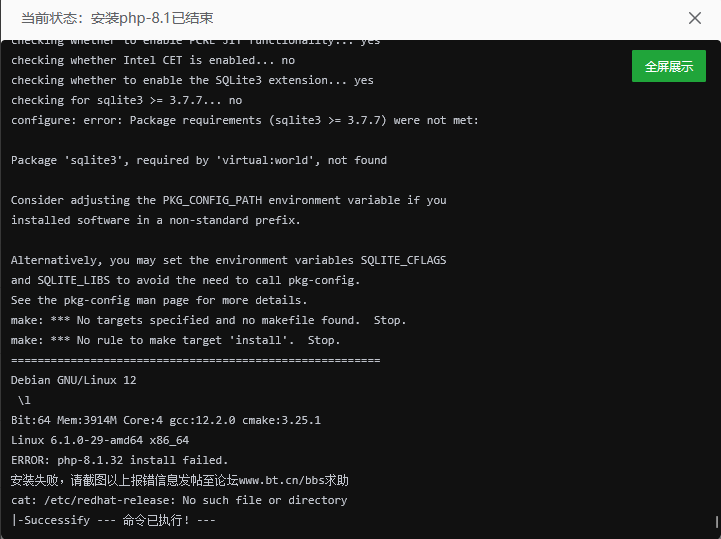The height and width of the screenshot is (539, 721).
Task: Click the line 'Consider adjusting the PKG_CONFIG_PATH environment variable'
Action: (x=229, y=201)
